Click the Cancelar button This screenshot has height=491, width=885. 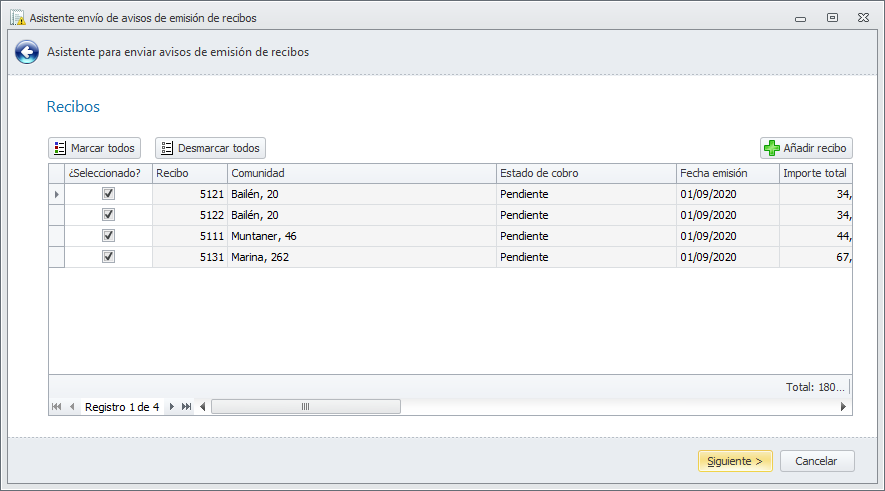pos(818,461)
